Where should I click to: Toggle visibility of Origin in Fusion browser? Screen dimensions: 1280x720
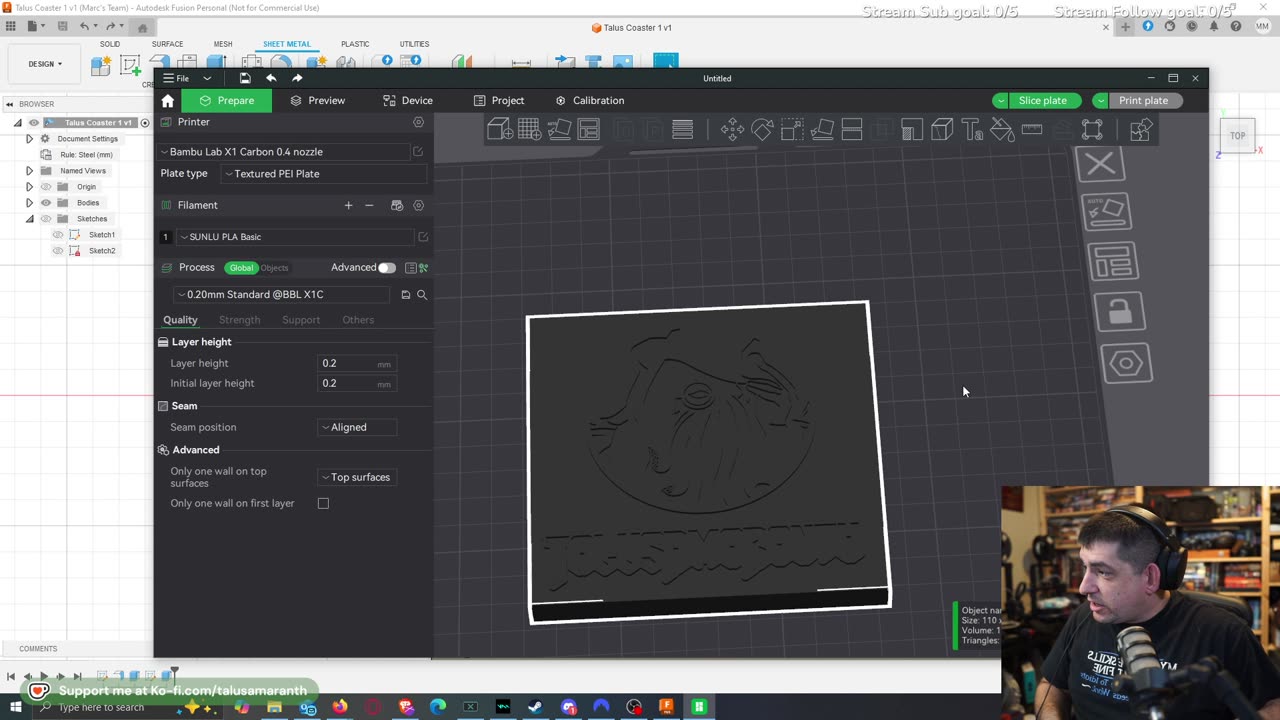46,187
